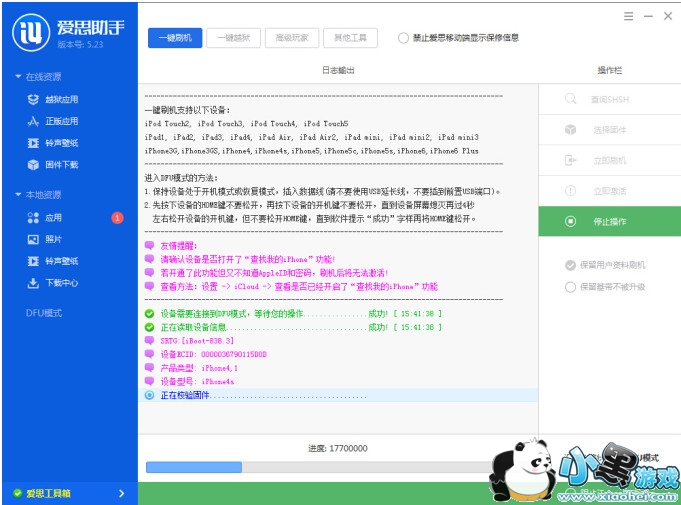Click the green check on 设备需要连接到DFU模式 row
Screen dimensions: 681x505
(x=149, y=314)
